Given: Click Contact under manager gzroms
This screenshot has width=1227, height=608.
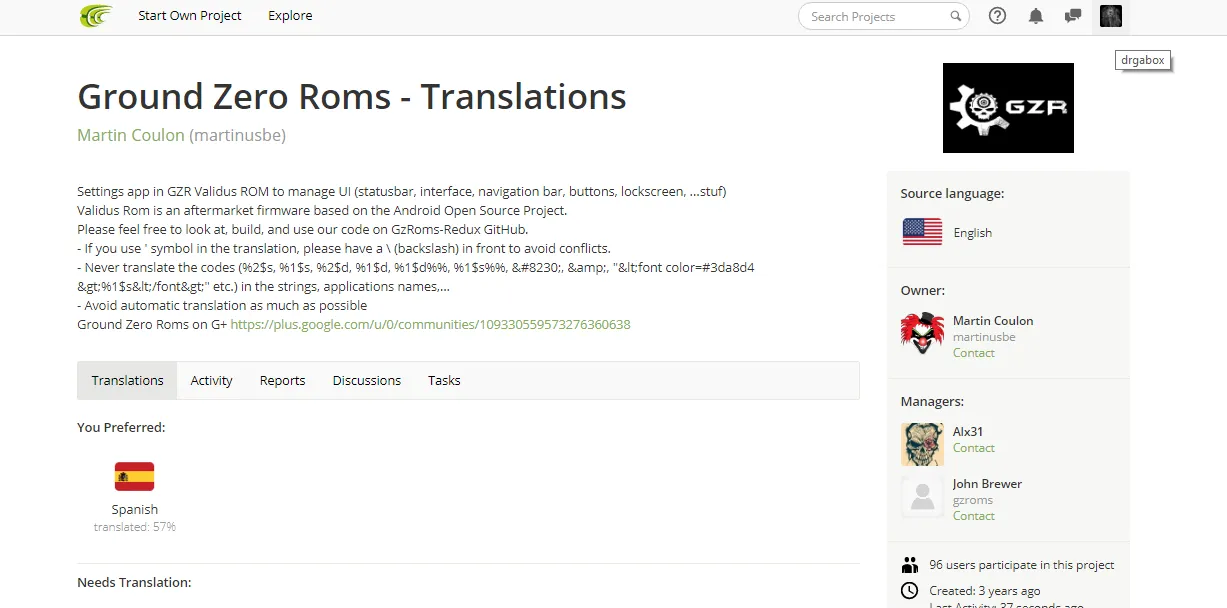Looking at the screenshot, I should [x=974, y=516].
